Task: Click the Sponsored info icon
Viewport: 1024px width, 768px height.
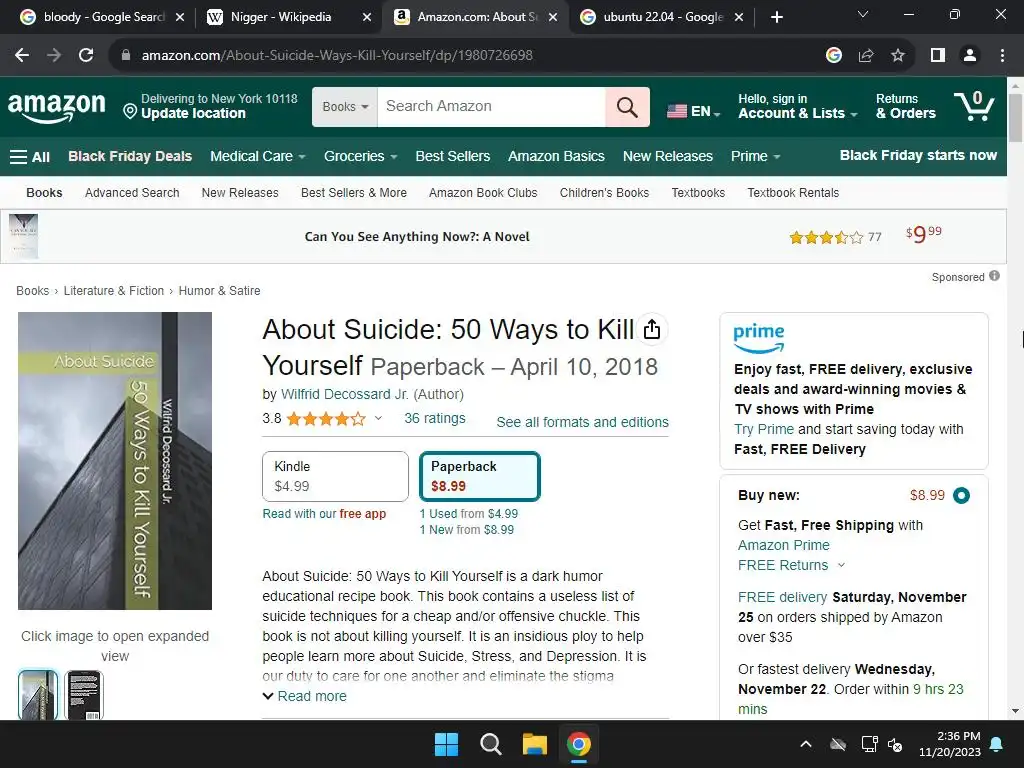Action: pyautogui.click(x=994, y=276)
